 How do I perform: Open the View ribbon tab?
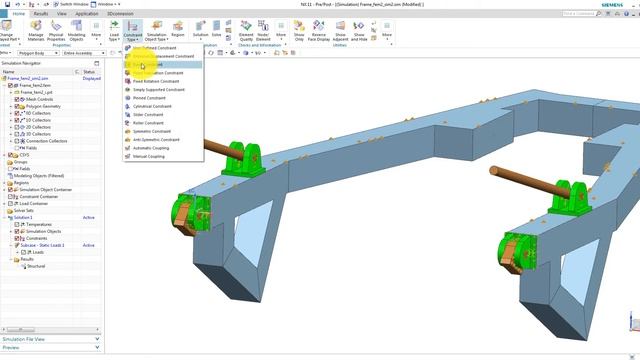pos(62,13)
